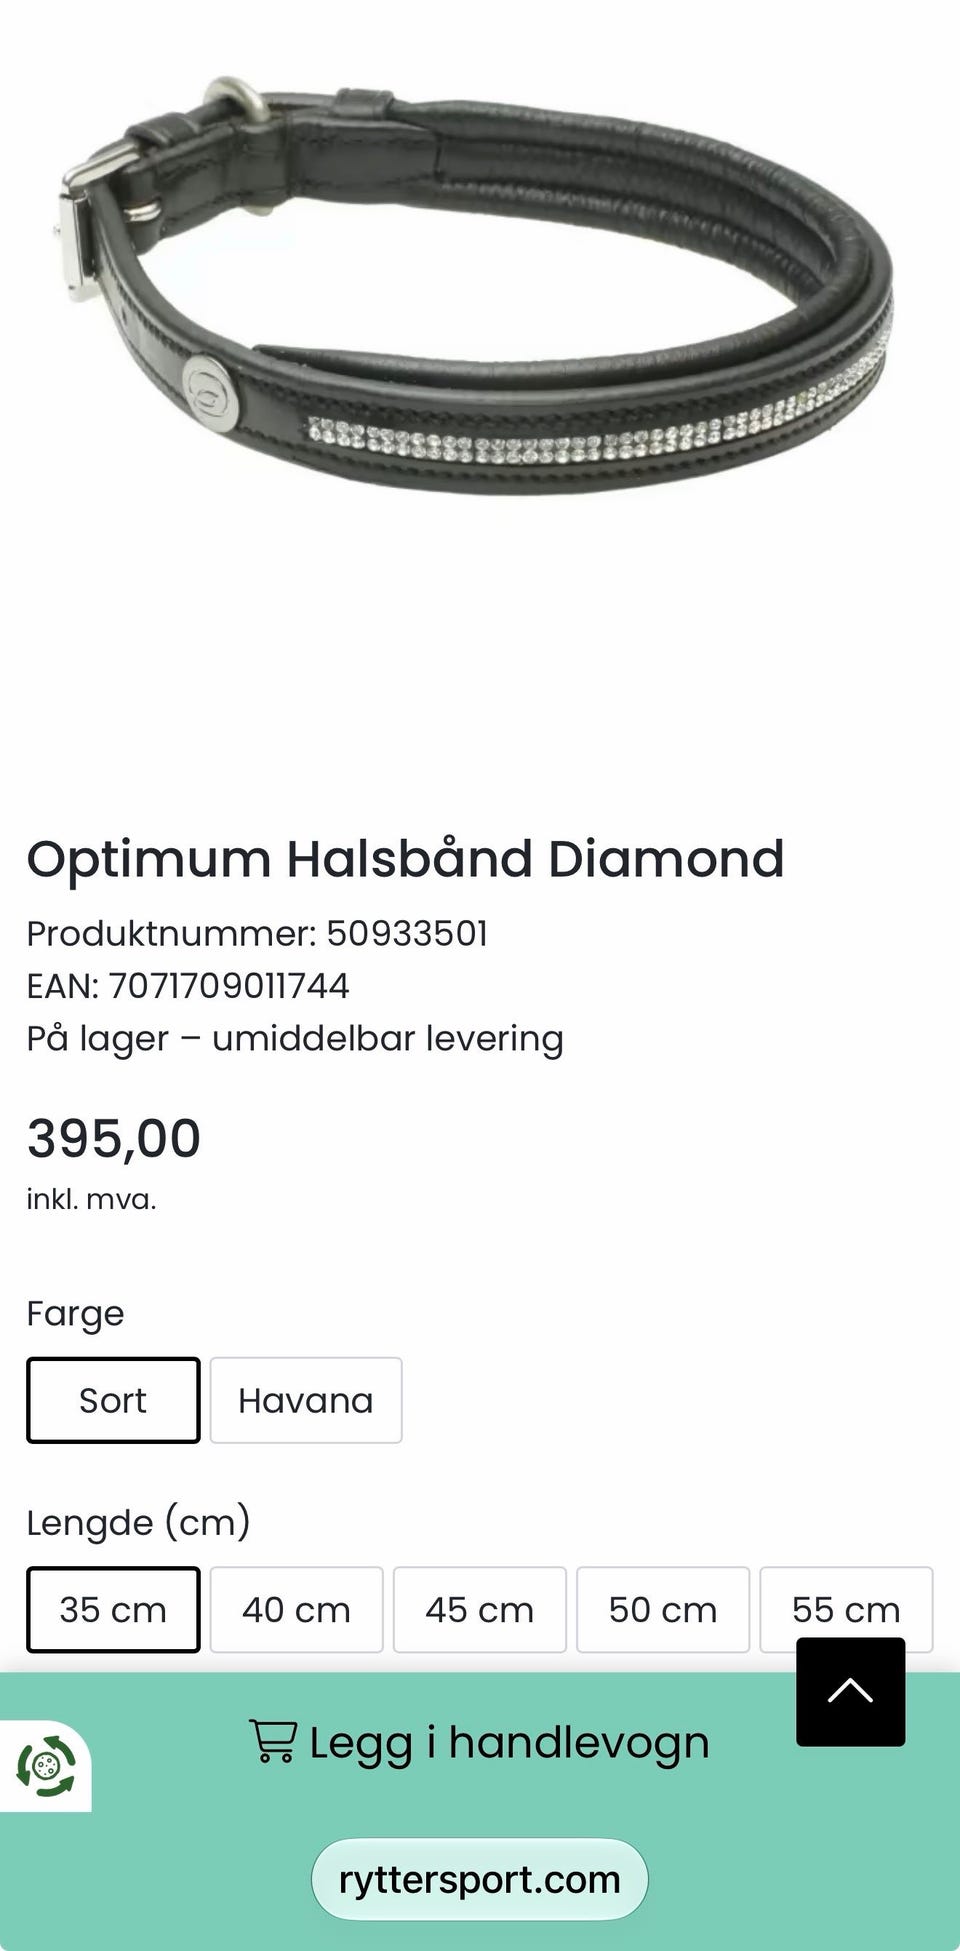Viewport: 960px width, 1951px height.
Task: Open the green cookie settings icon
Action: (46, 1766)
